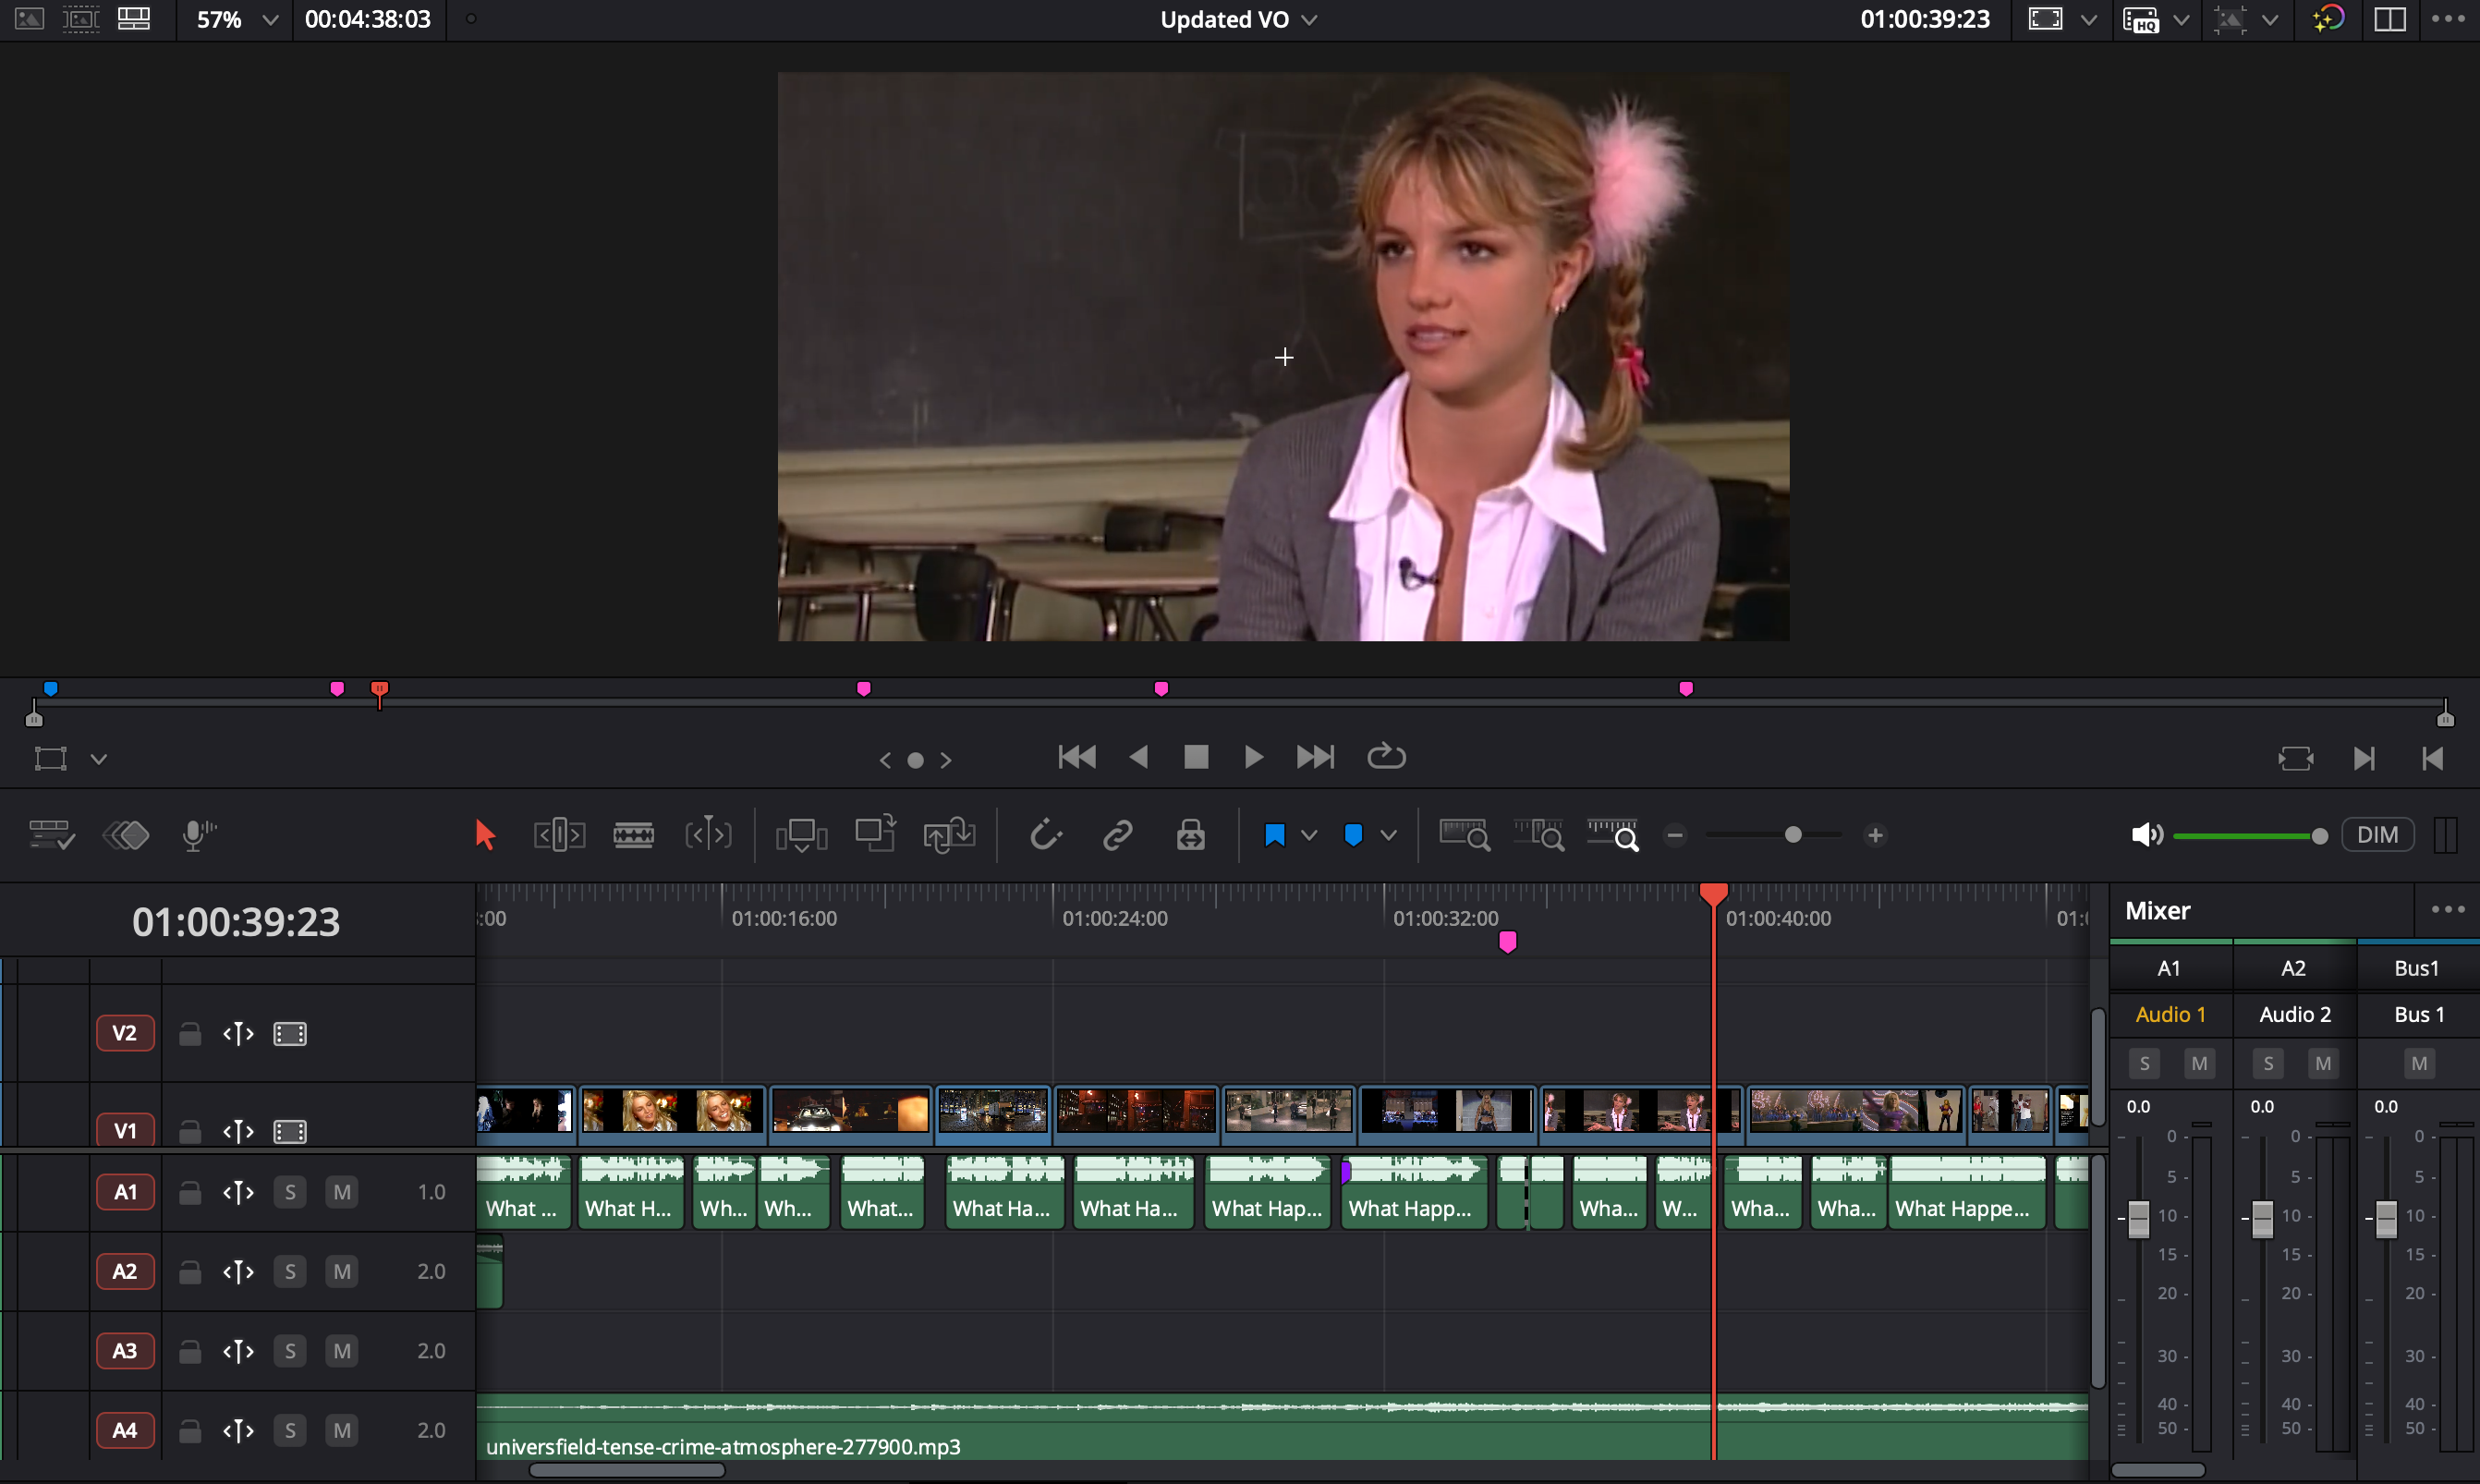Select universfield-tense-crime-atmosphere mp3 audio clip
This screenshot has height=1484, width=2480.
(x=1282, y=1427)
